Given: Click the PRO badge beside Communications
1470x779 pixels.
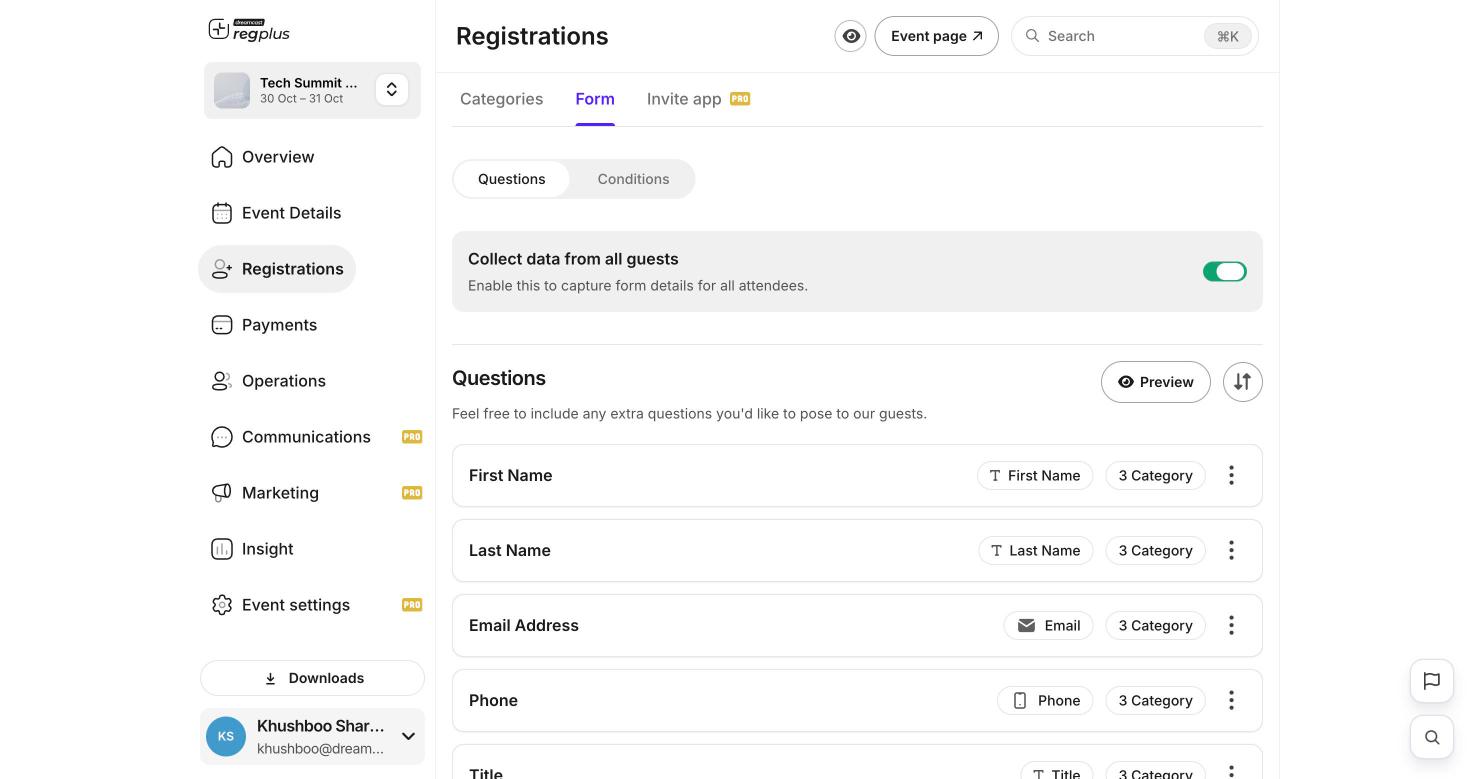Looking at the screenshot, I should pos(412,437).
